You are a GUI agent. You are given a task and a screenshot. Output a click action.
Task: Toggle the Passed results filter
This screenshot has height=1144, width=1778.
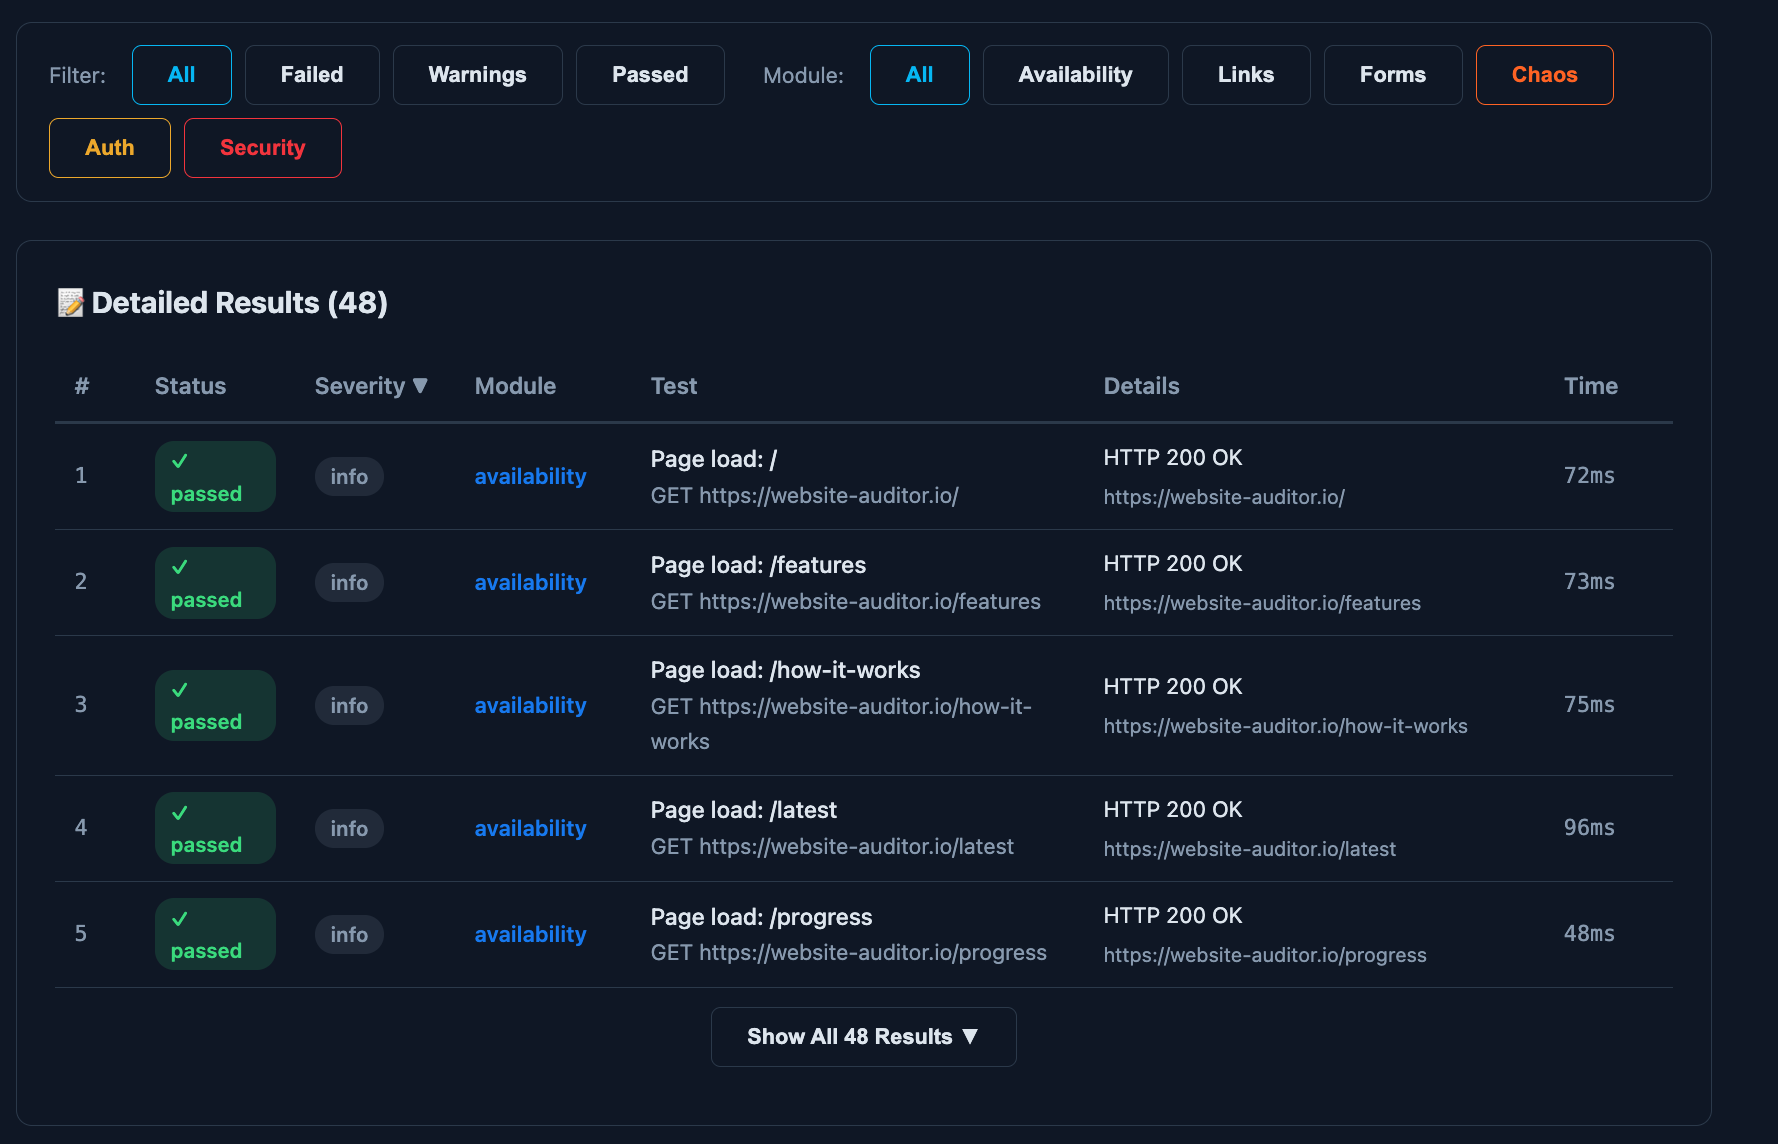(x=649, y=74)
